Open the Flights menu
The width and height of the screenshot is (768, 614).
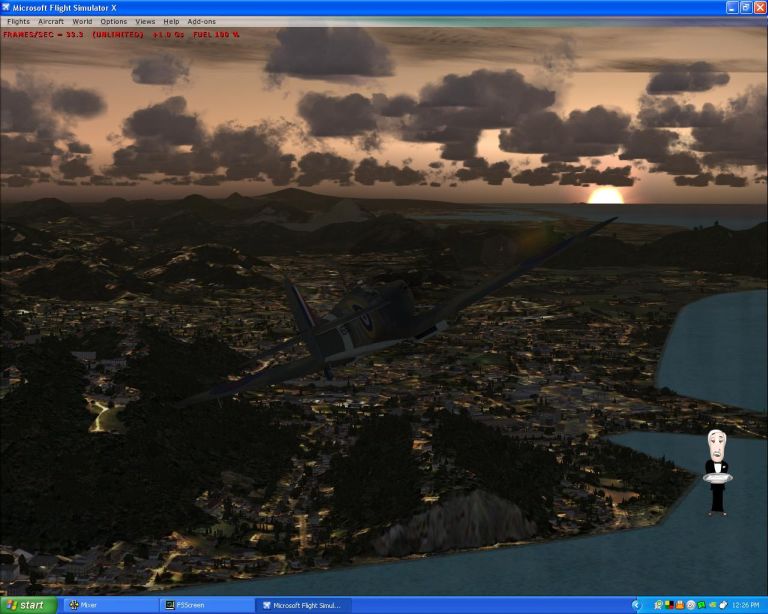pos(19,22)
